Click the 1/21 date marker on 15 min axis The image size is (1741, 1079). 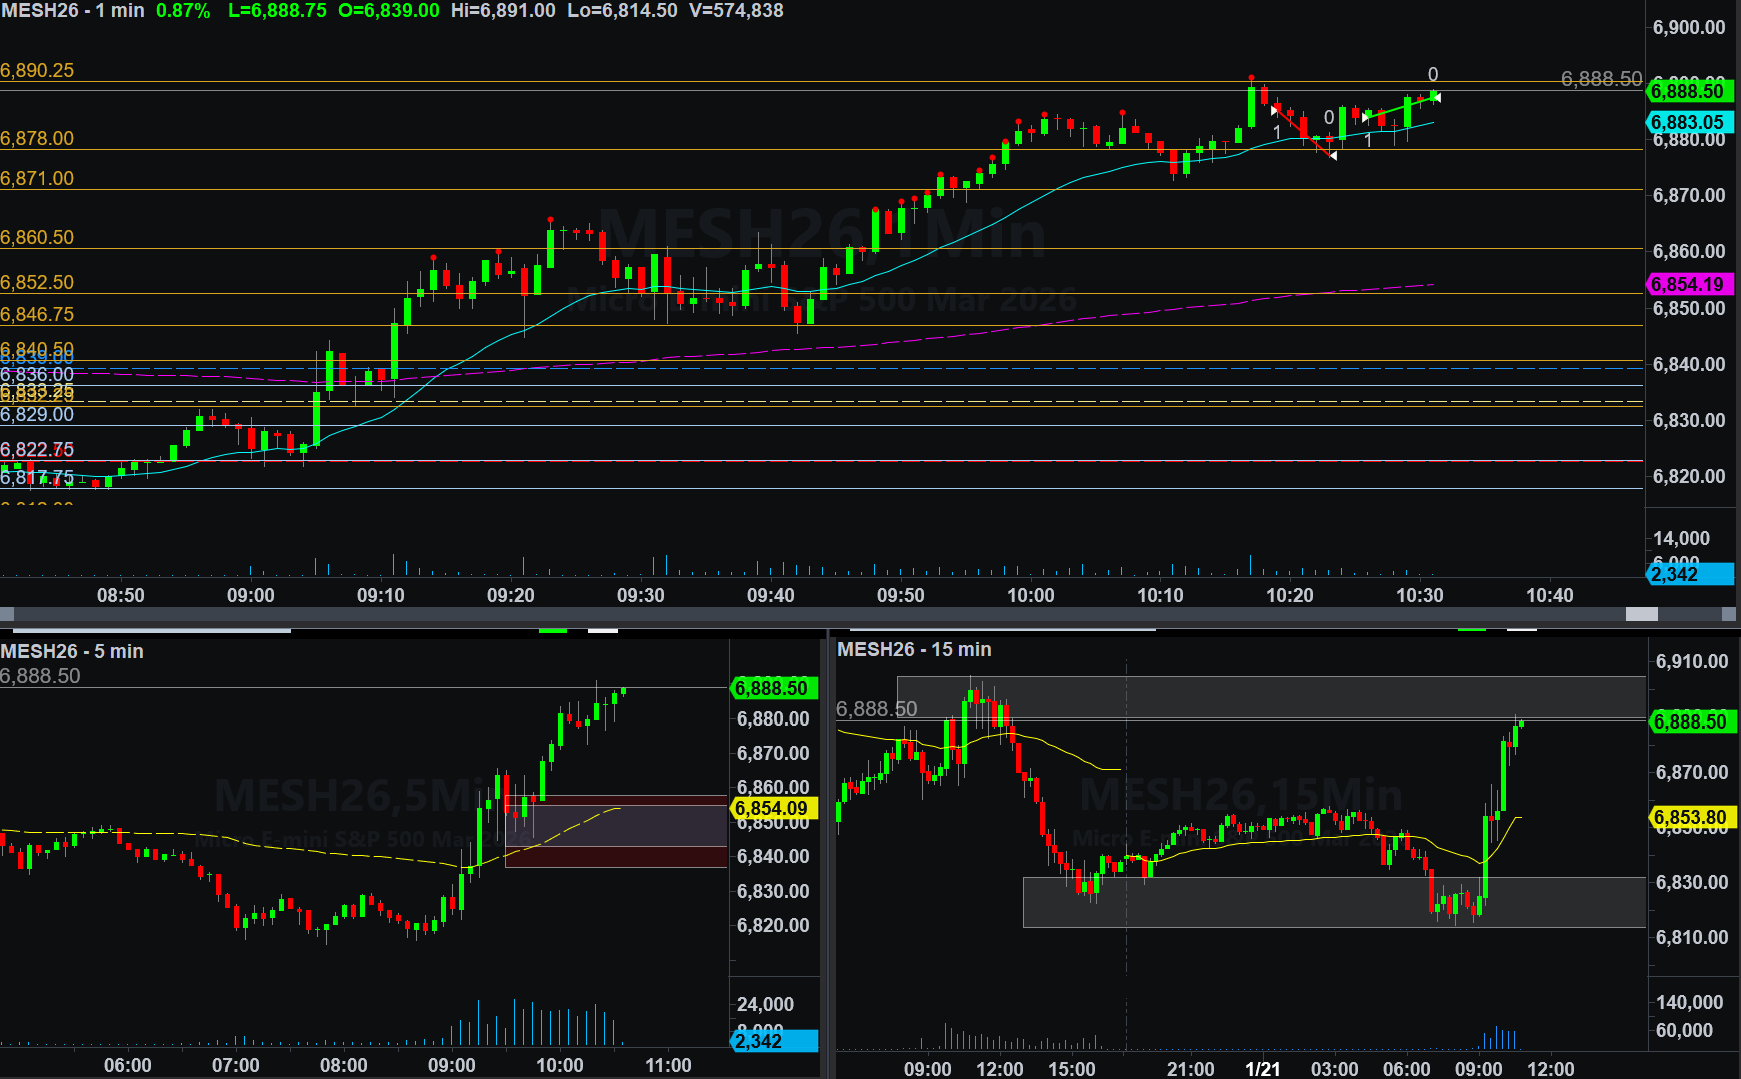[x=1262, y=1068]
